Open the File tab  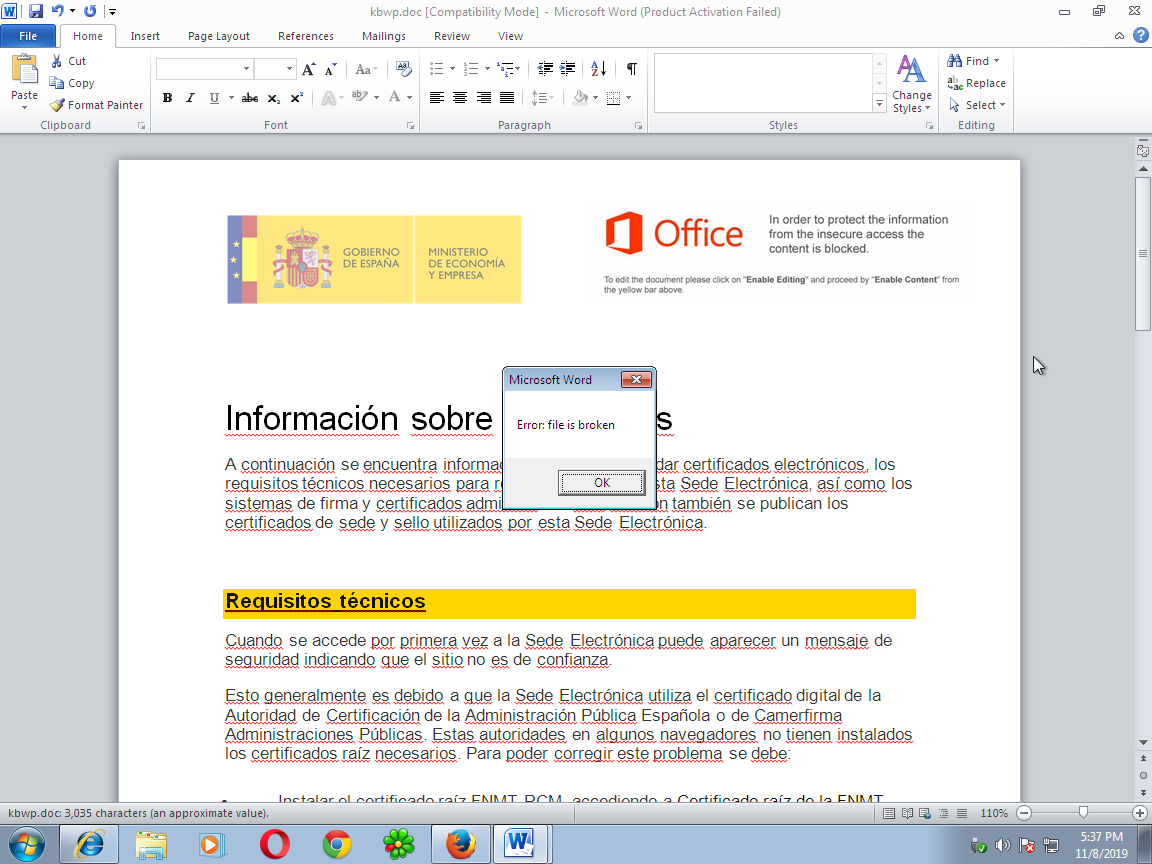point(28,36)
